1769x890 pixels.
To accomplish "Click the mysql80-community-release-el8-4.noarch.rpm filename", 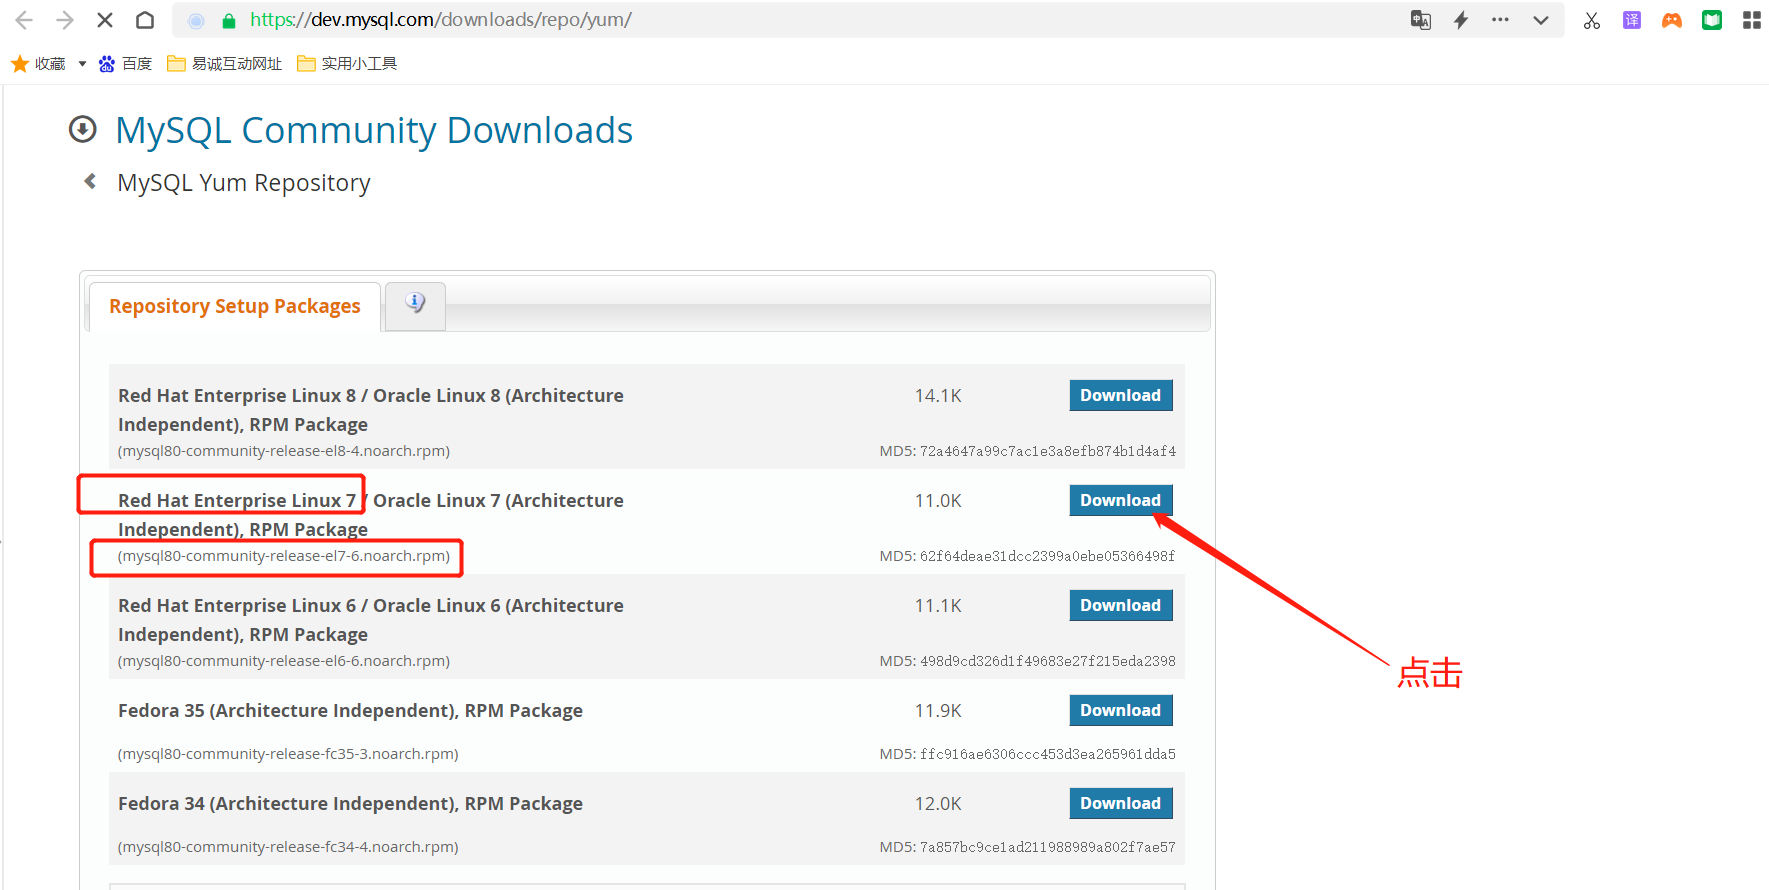I will coord(284,451).
